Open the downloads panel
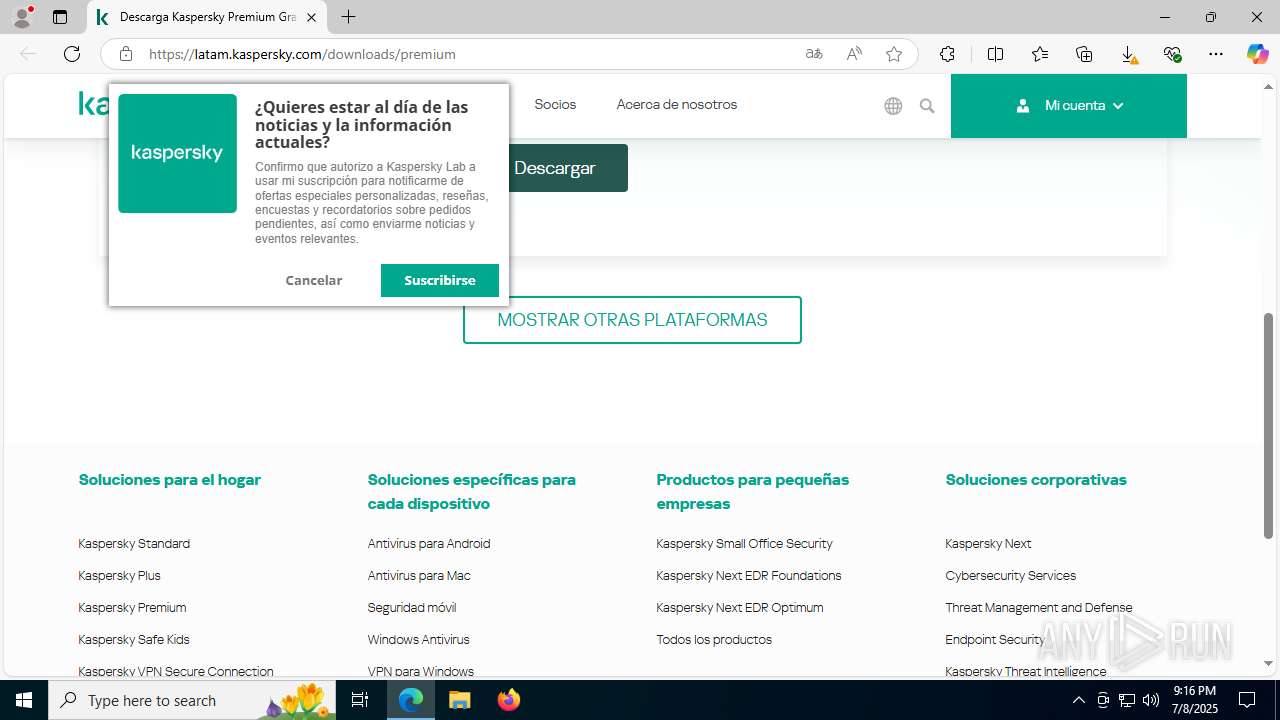The image size is (1280, 720). [x=1128, y=54]
